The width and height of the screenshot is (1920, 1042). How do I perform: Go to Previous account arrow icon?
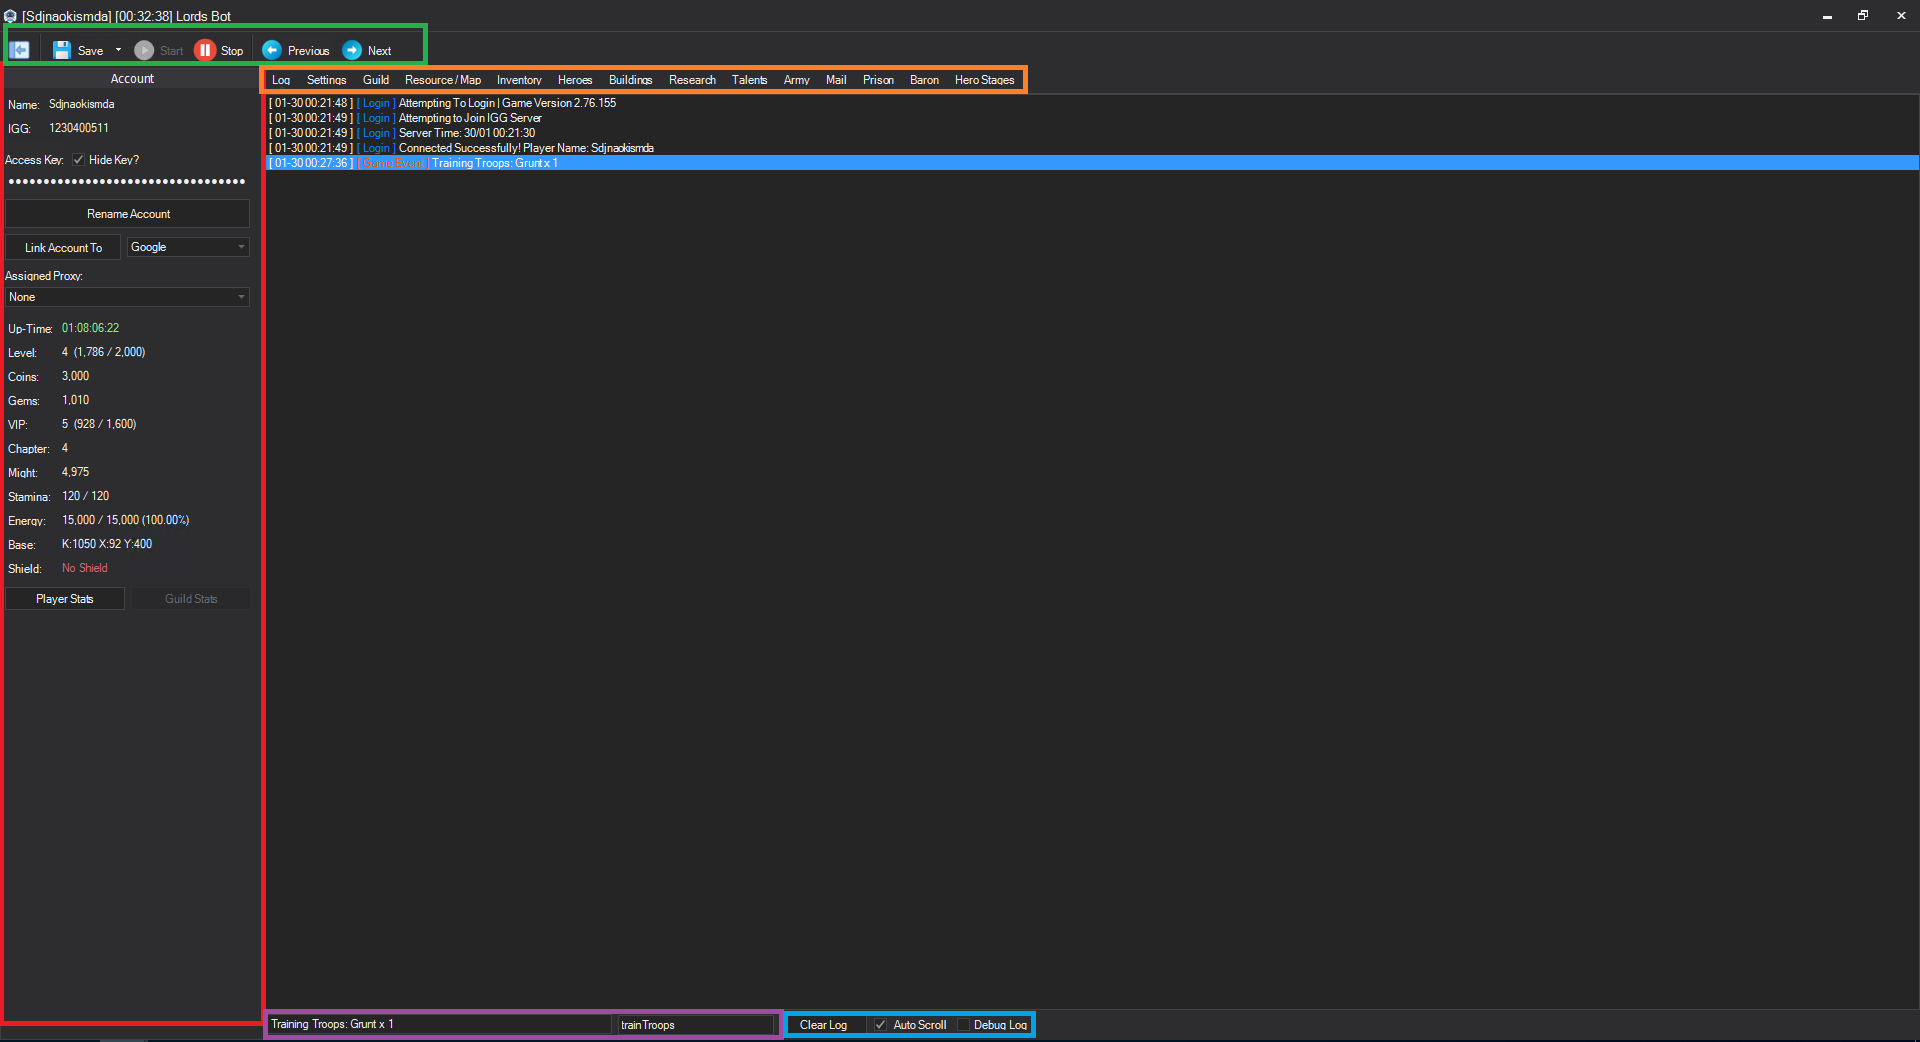pos(272,50)
